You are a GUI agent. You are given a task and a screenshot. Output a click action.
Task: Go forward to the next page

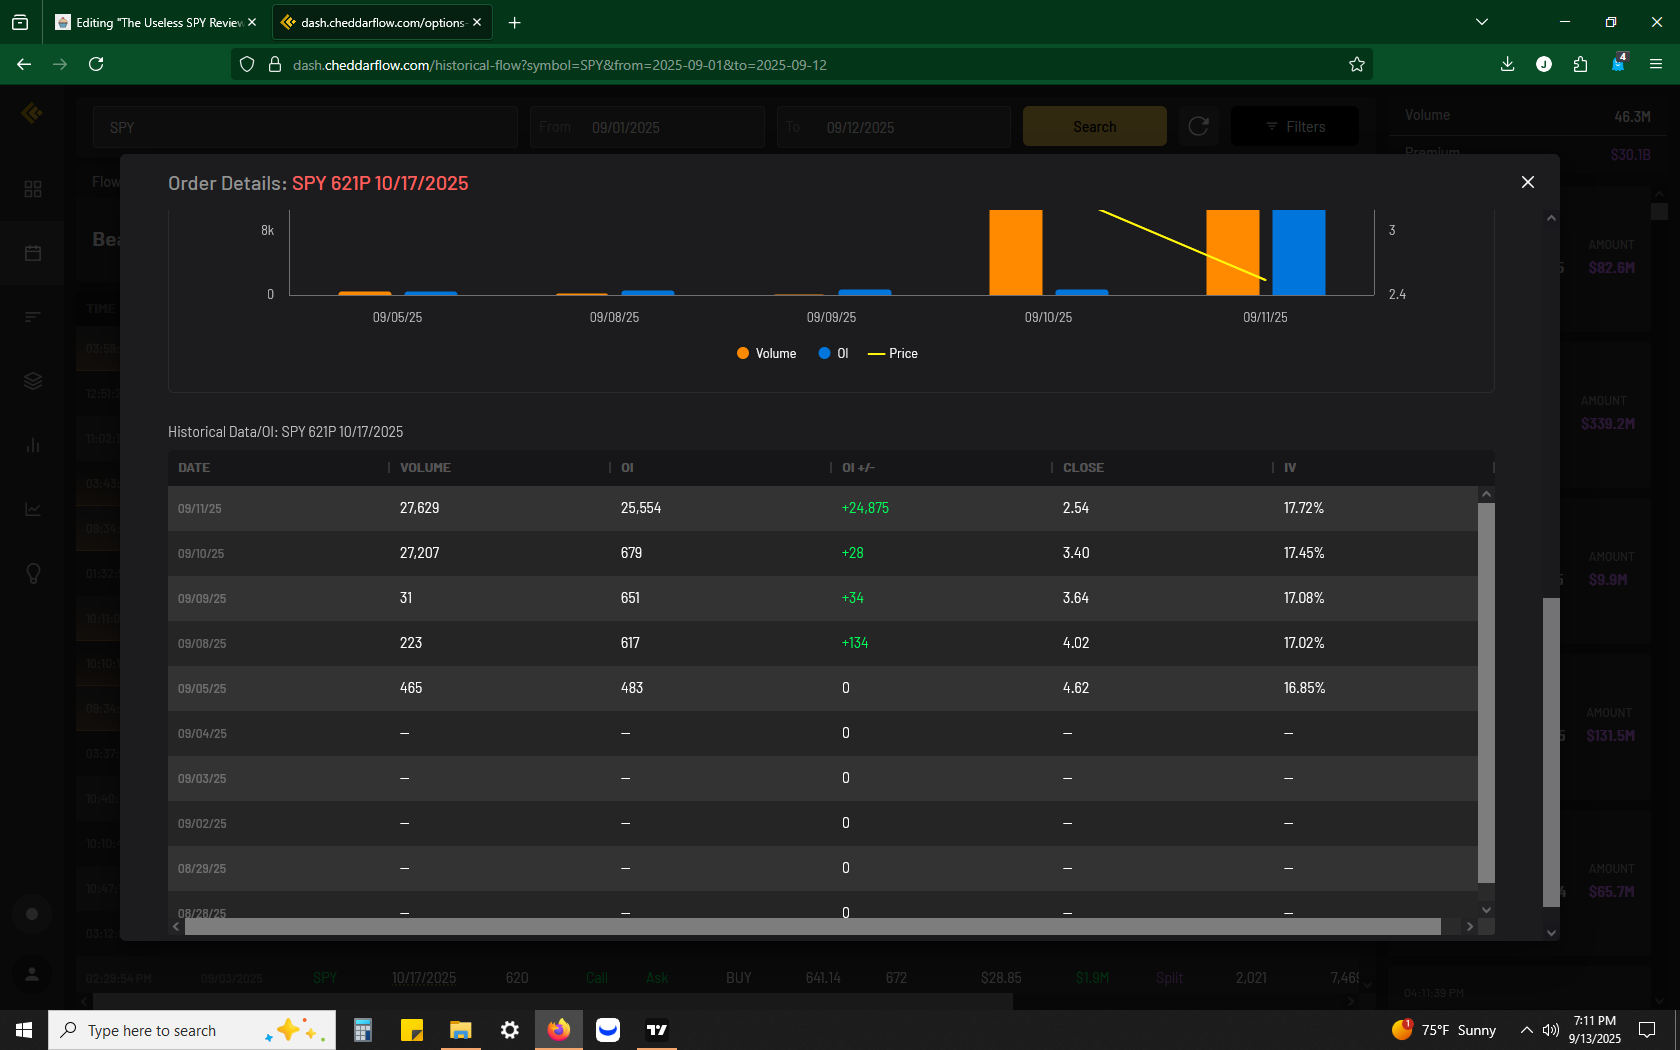[60, 64]
